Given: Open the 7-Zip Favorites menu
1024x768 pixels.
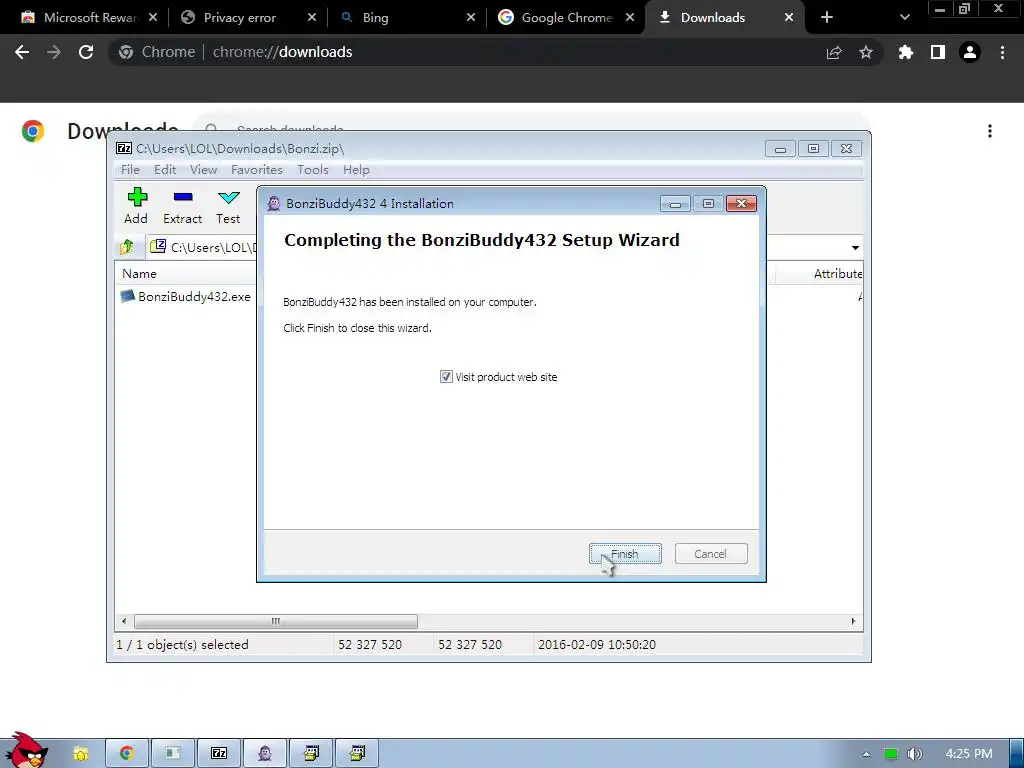Looking at the screenshot, I should [x=257, y=170].
